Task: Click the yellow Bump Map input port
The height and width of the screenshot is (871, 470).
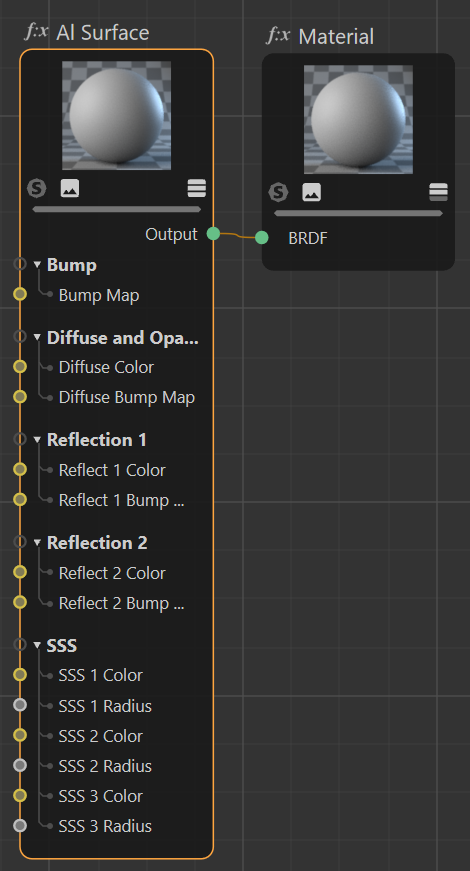Action: click(20, 294)
